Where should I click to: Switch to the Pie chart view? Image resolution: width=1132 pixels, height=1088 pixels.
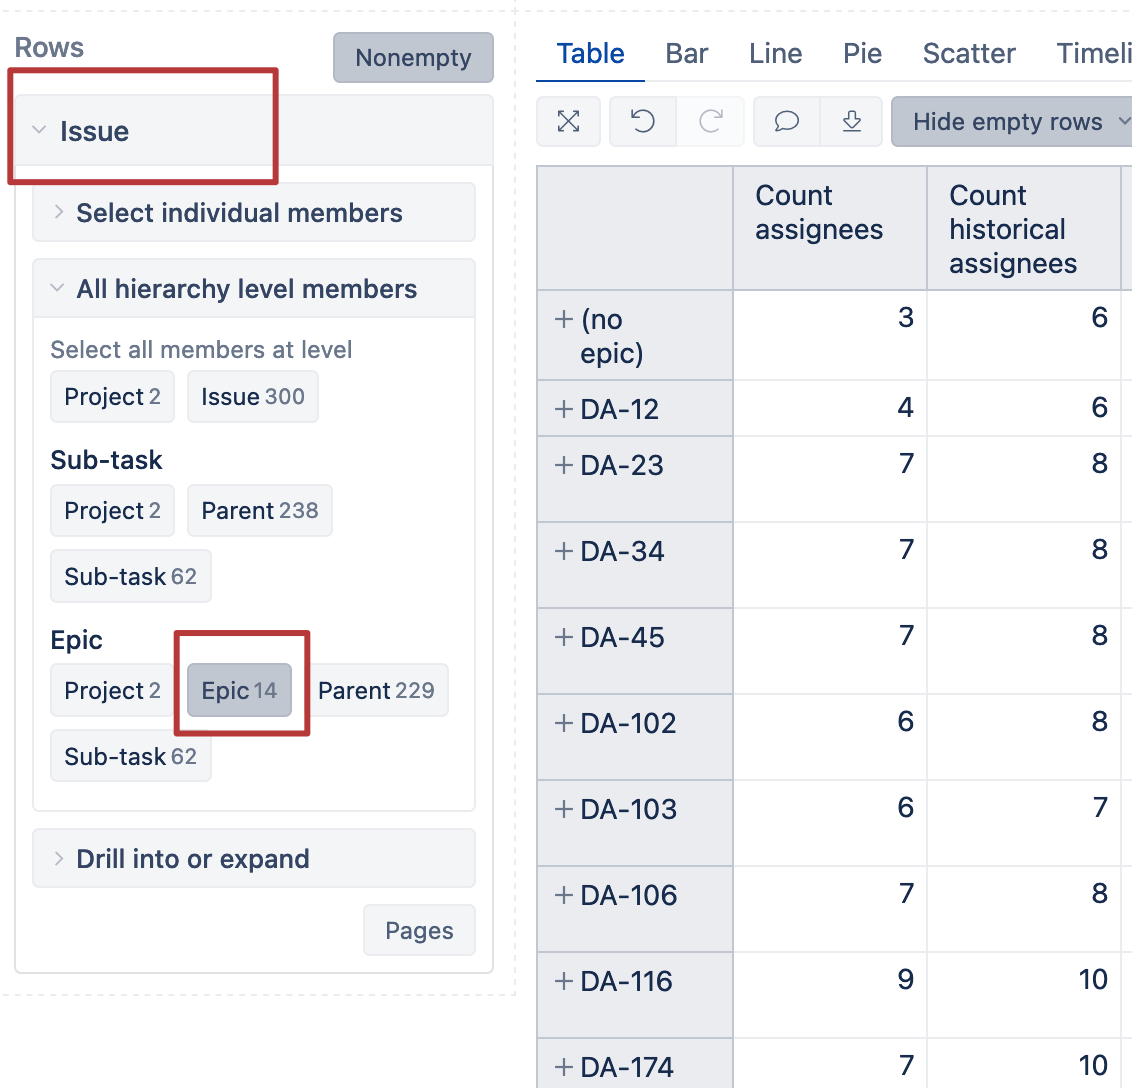(x=862, y=54)
